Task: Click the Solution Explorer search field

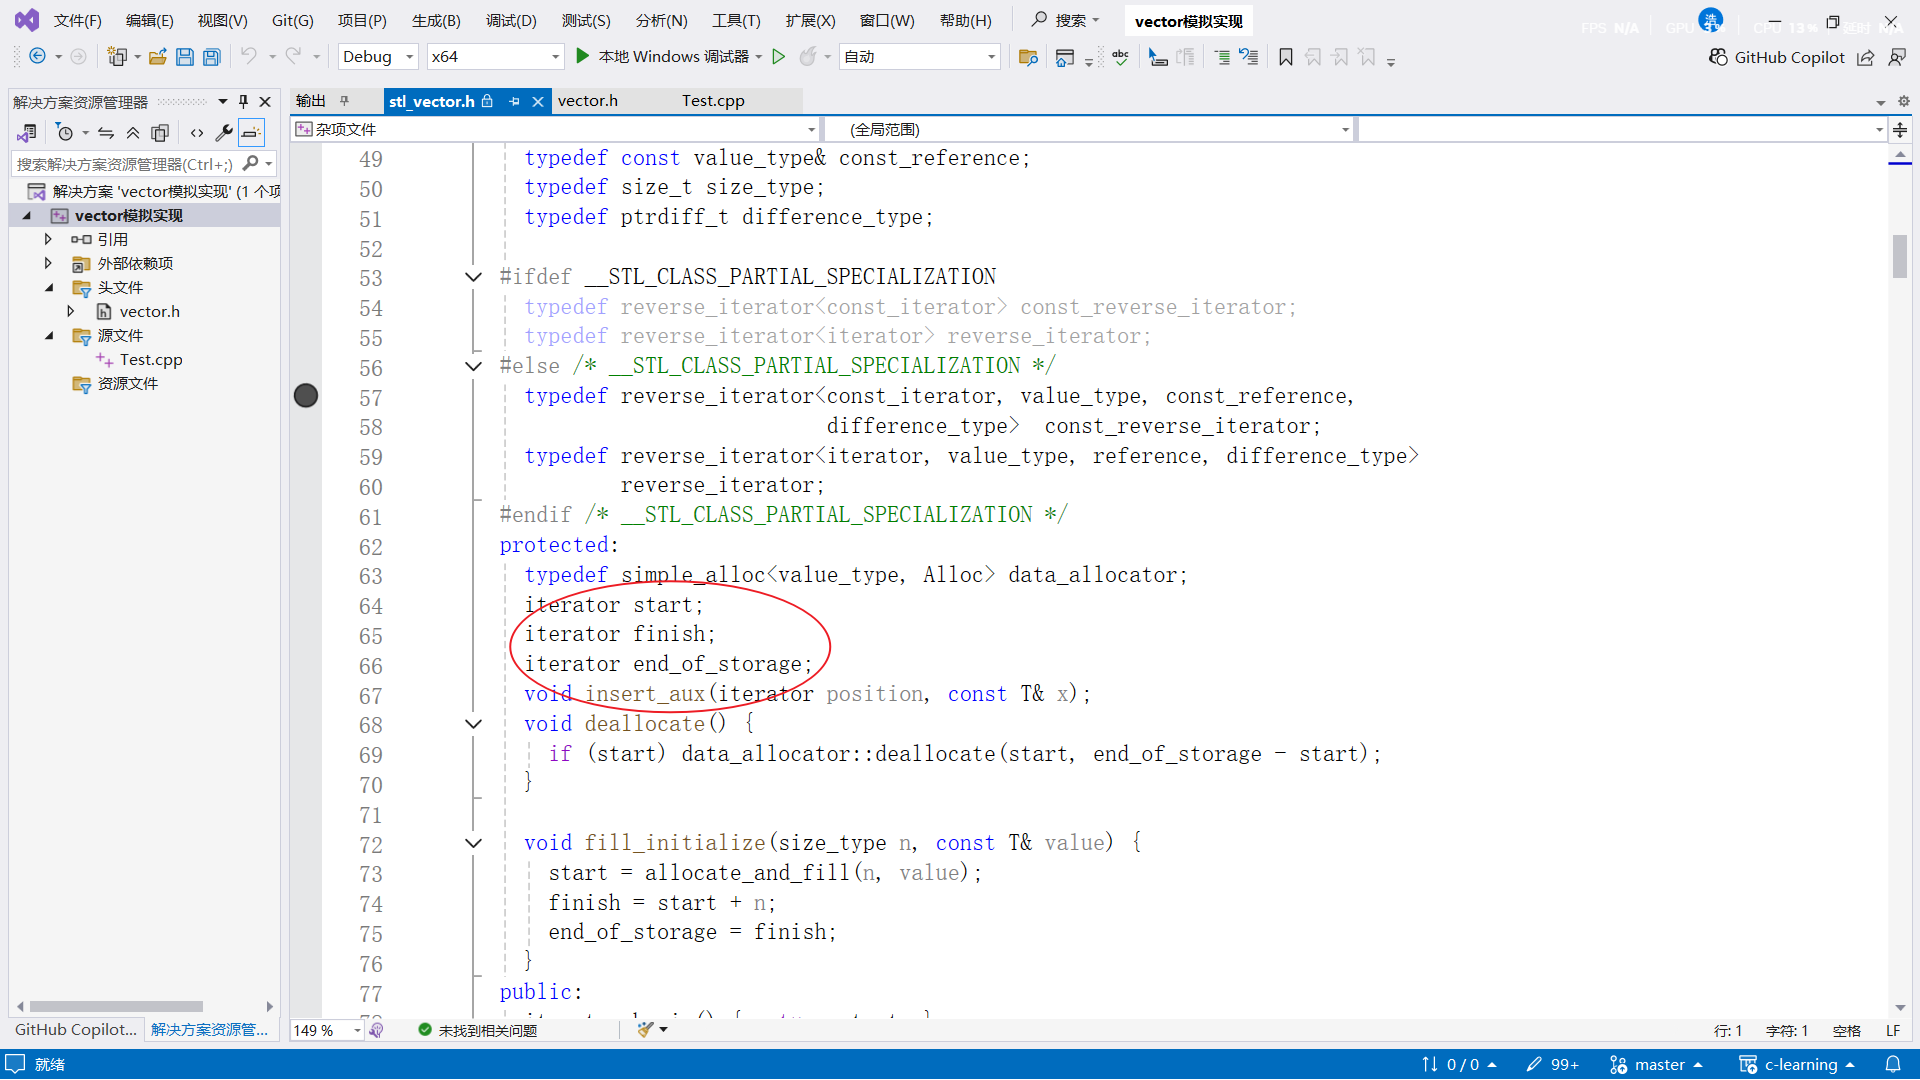Action: click(x=125, y=164)
